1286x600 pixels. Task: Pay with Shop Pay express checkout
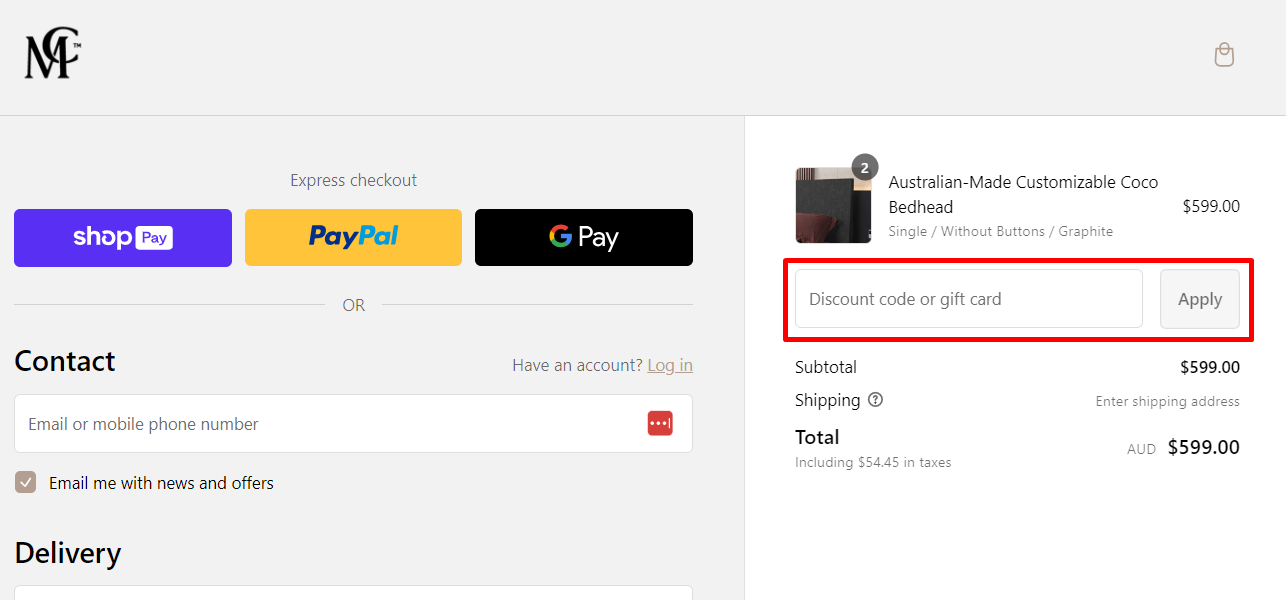[x=123, y=238]
